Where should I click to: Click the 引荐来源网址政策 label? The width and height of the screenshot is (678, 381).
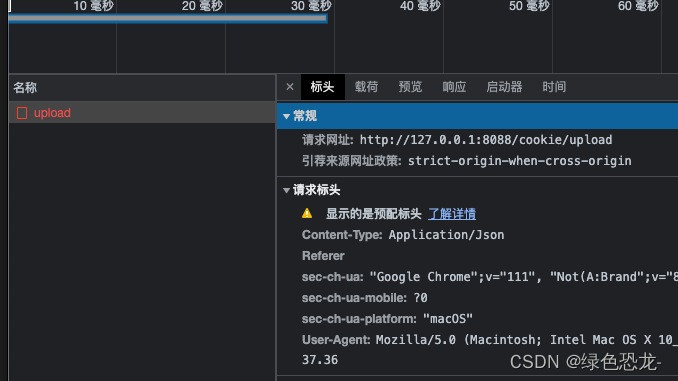point(352,161)
